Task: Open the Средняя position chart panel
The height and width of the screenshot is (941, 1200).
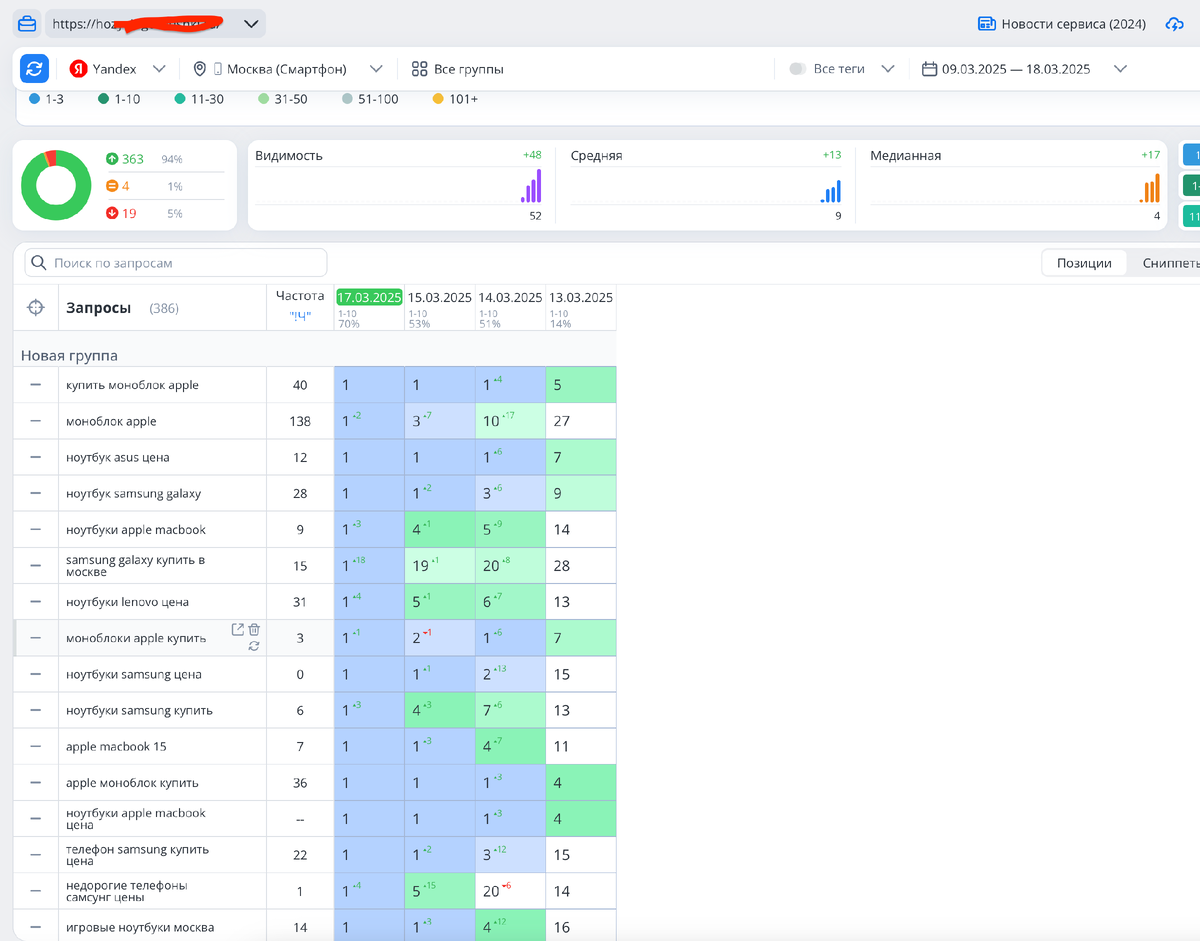Action: tap(707, 185)
